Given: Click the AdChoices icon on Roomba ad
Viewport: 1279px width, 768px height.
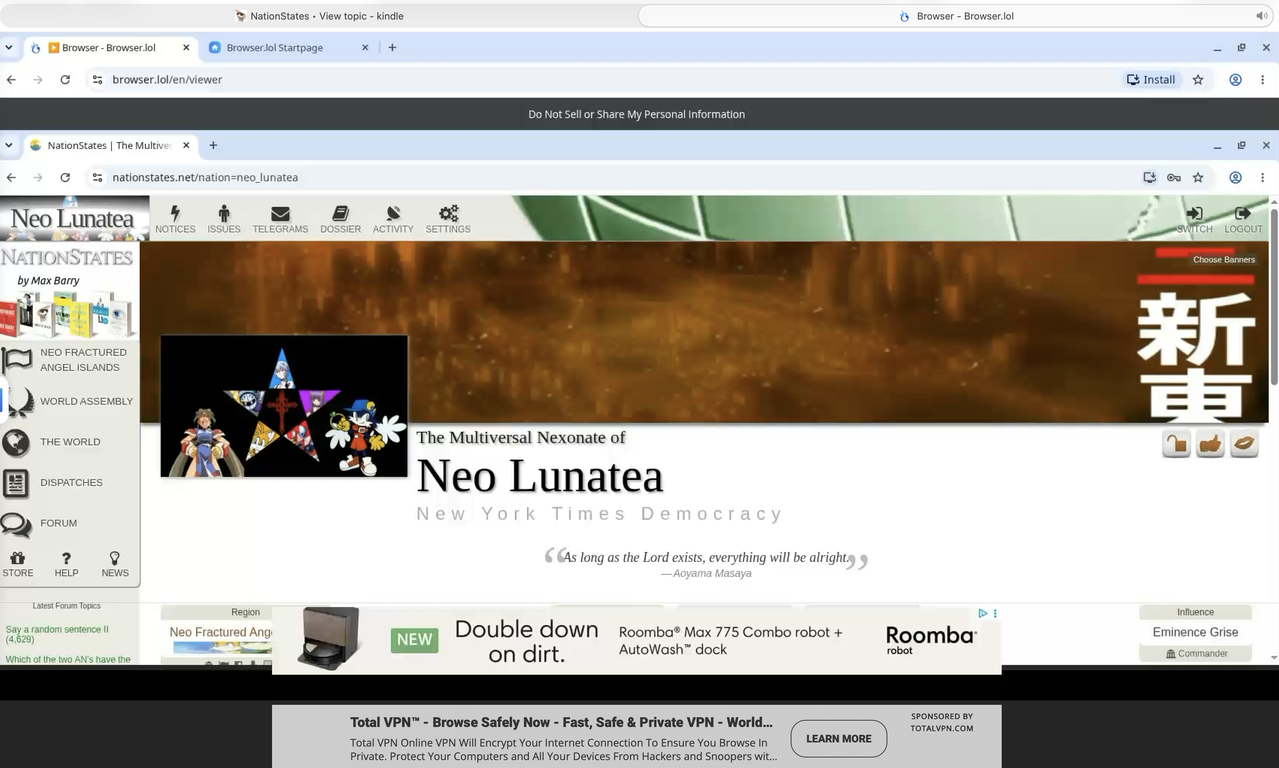Looking at the screenshot, I should [983, 613].
